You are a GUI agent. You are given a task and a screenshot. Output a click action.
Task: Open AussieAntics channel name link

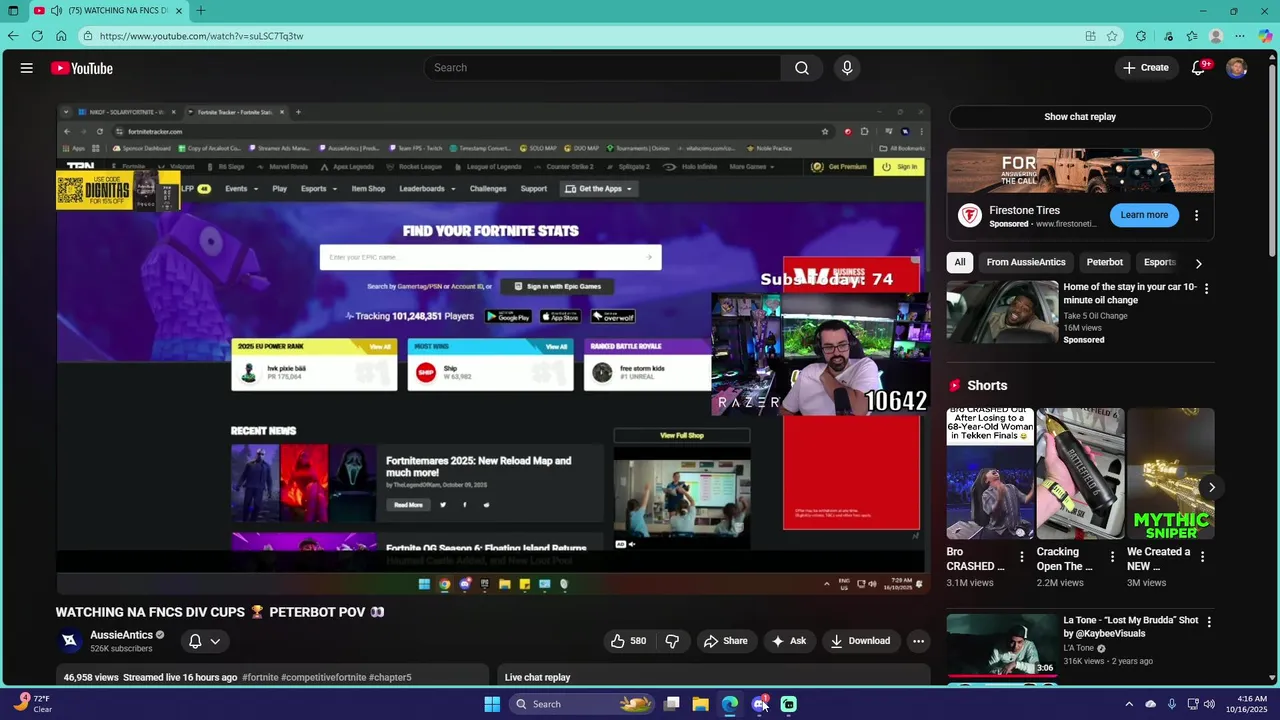coord(121,635)
